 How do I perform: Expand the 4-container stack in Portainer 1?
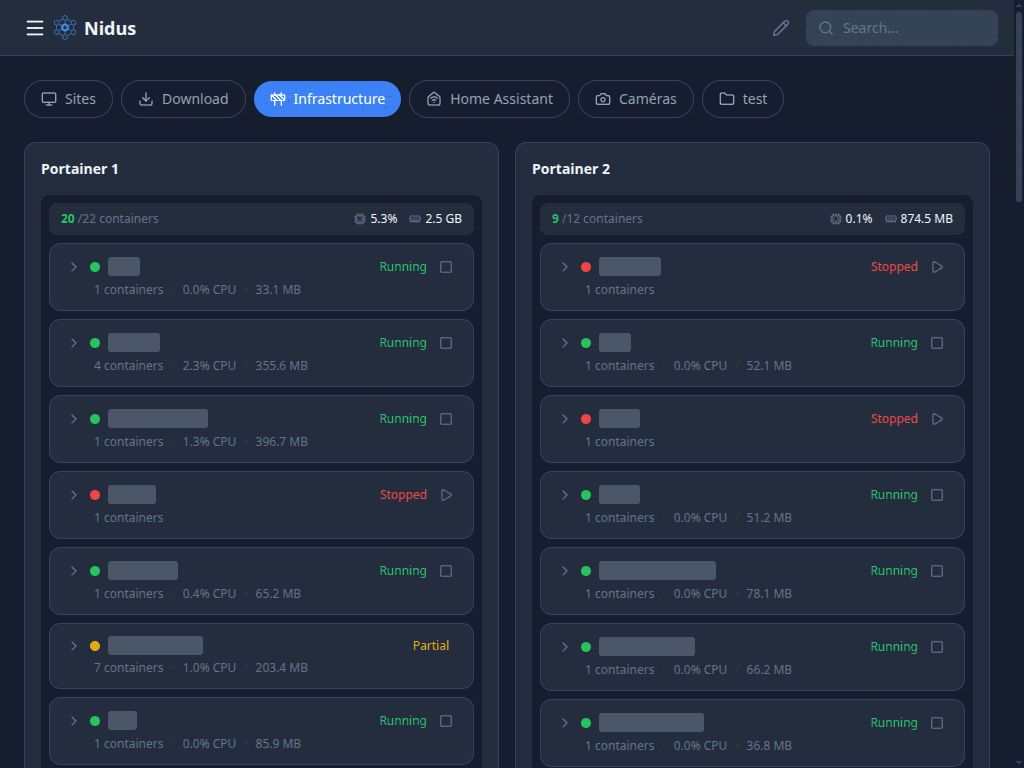(71, 342)
